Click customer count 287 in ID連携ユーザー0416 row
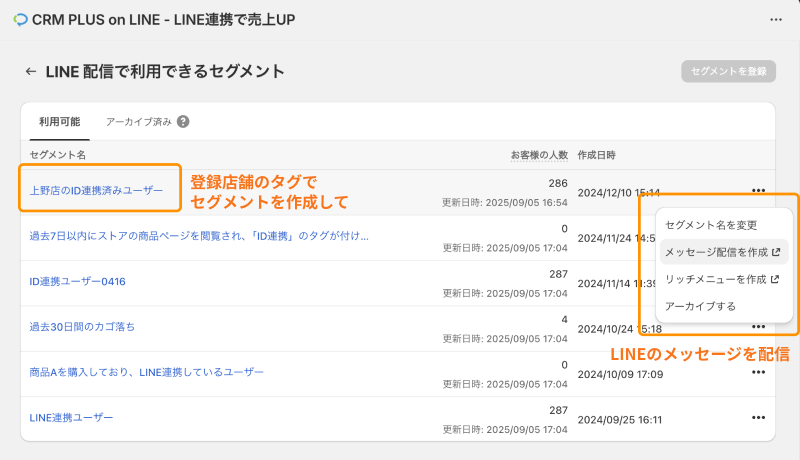Screen dimensions: 800x460 pos(559,274)
